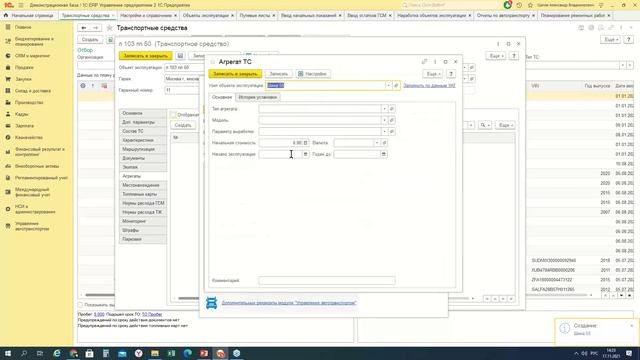The height and width of the screenshot is (360, 640).
Task: Select 'Нормы расхода ГСМ' section
Action: 143,203
